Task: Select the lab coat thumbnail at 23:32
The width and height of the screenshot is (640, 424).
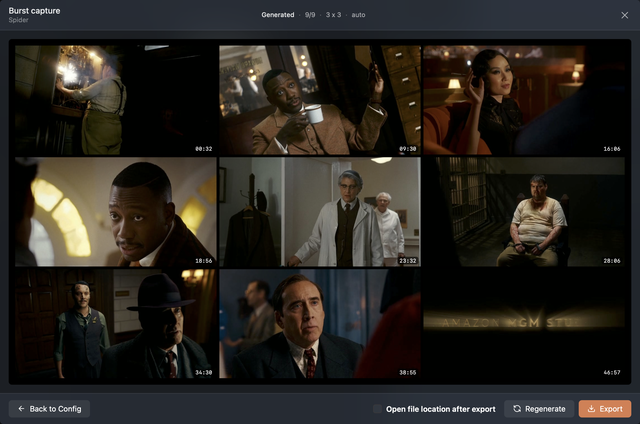Action: click(x=320, y=212)
